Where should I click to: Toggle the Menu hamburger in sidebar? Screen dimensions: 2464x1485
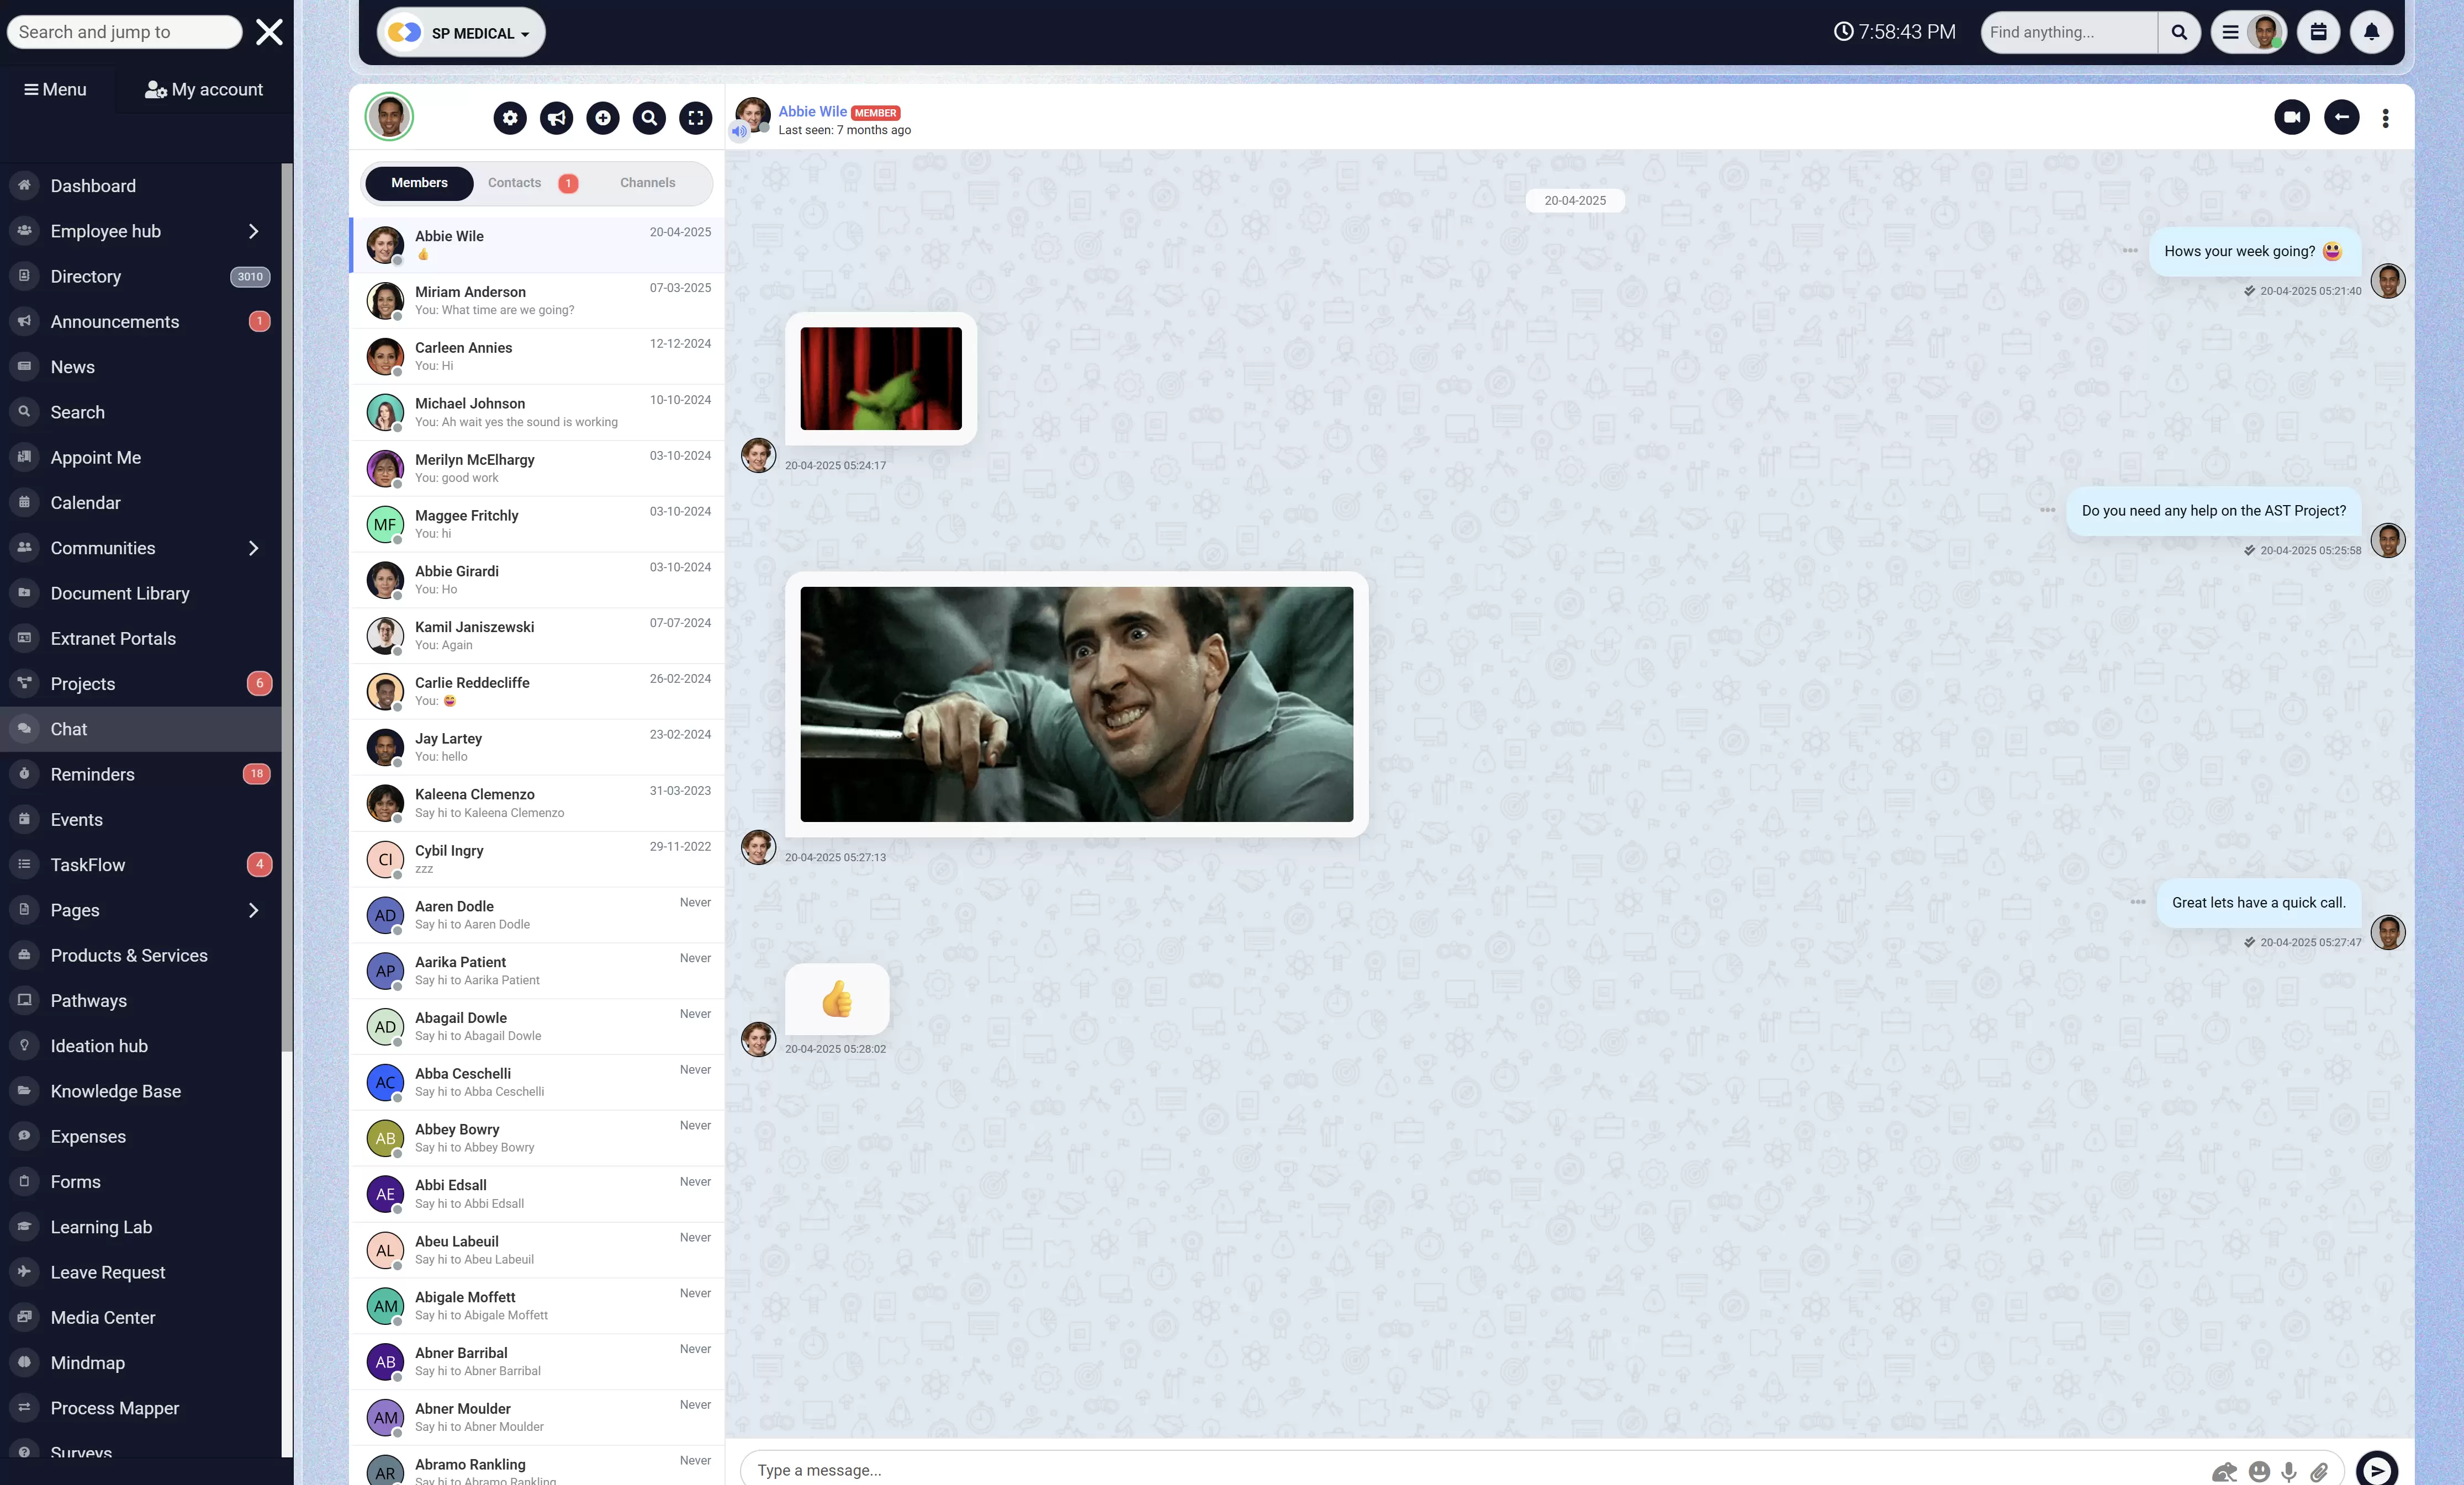coord(55,89)
